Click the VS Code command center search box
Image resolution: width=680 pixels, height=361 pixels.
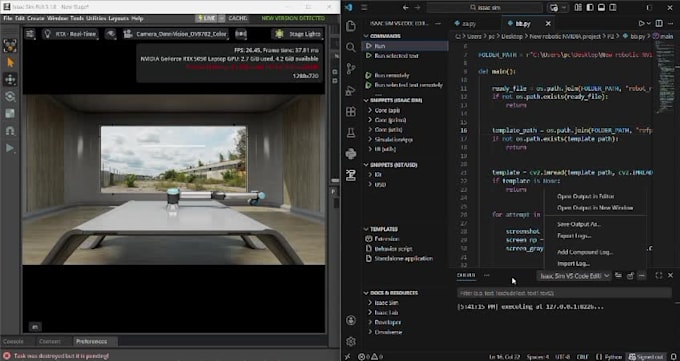click(484, 7)
